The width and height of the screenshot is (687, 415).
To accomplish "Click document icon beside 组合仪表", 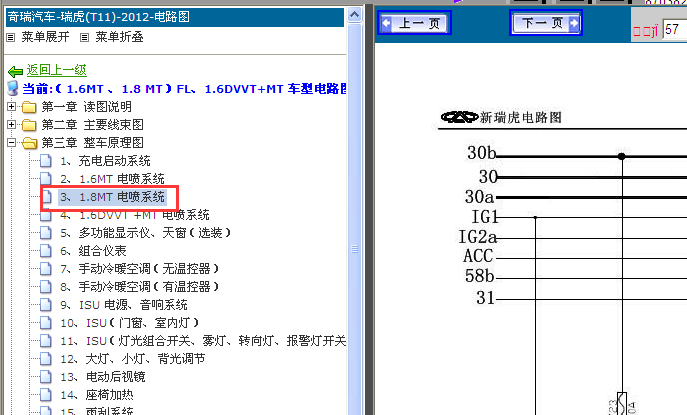I will pyautogui.click(x=46, y=251).
